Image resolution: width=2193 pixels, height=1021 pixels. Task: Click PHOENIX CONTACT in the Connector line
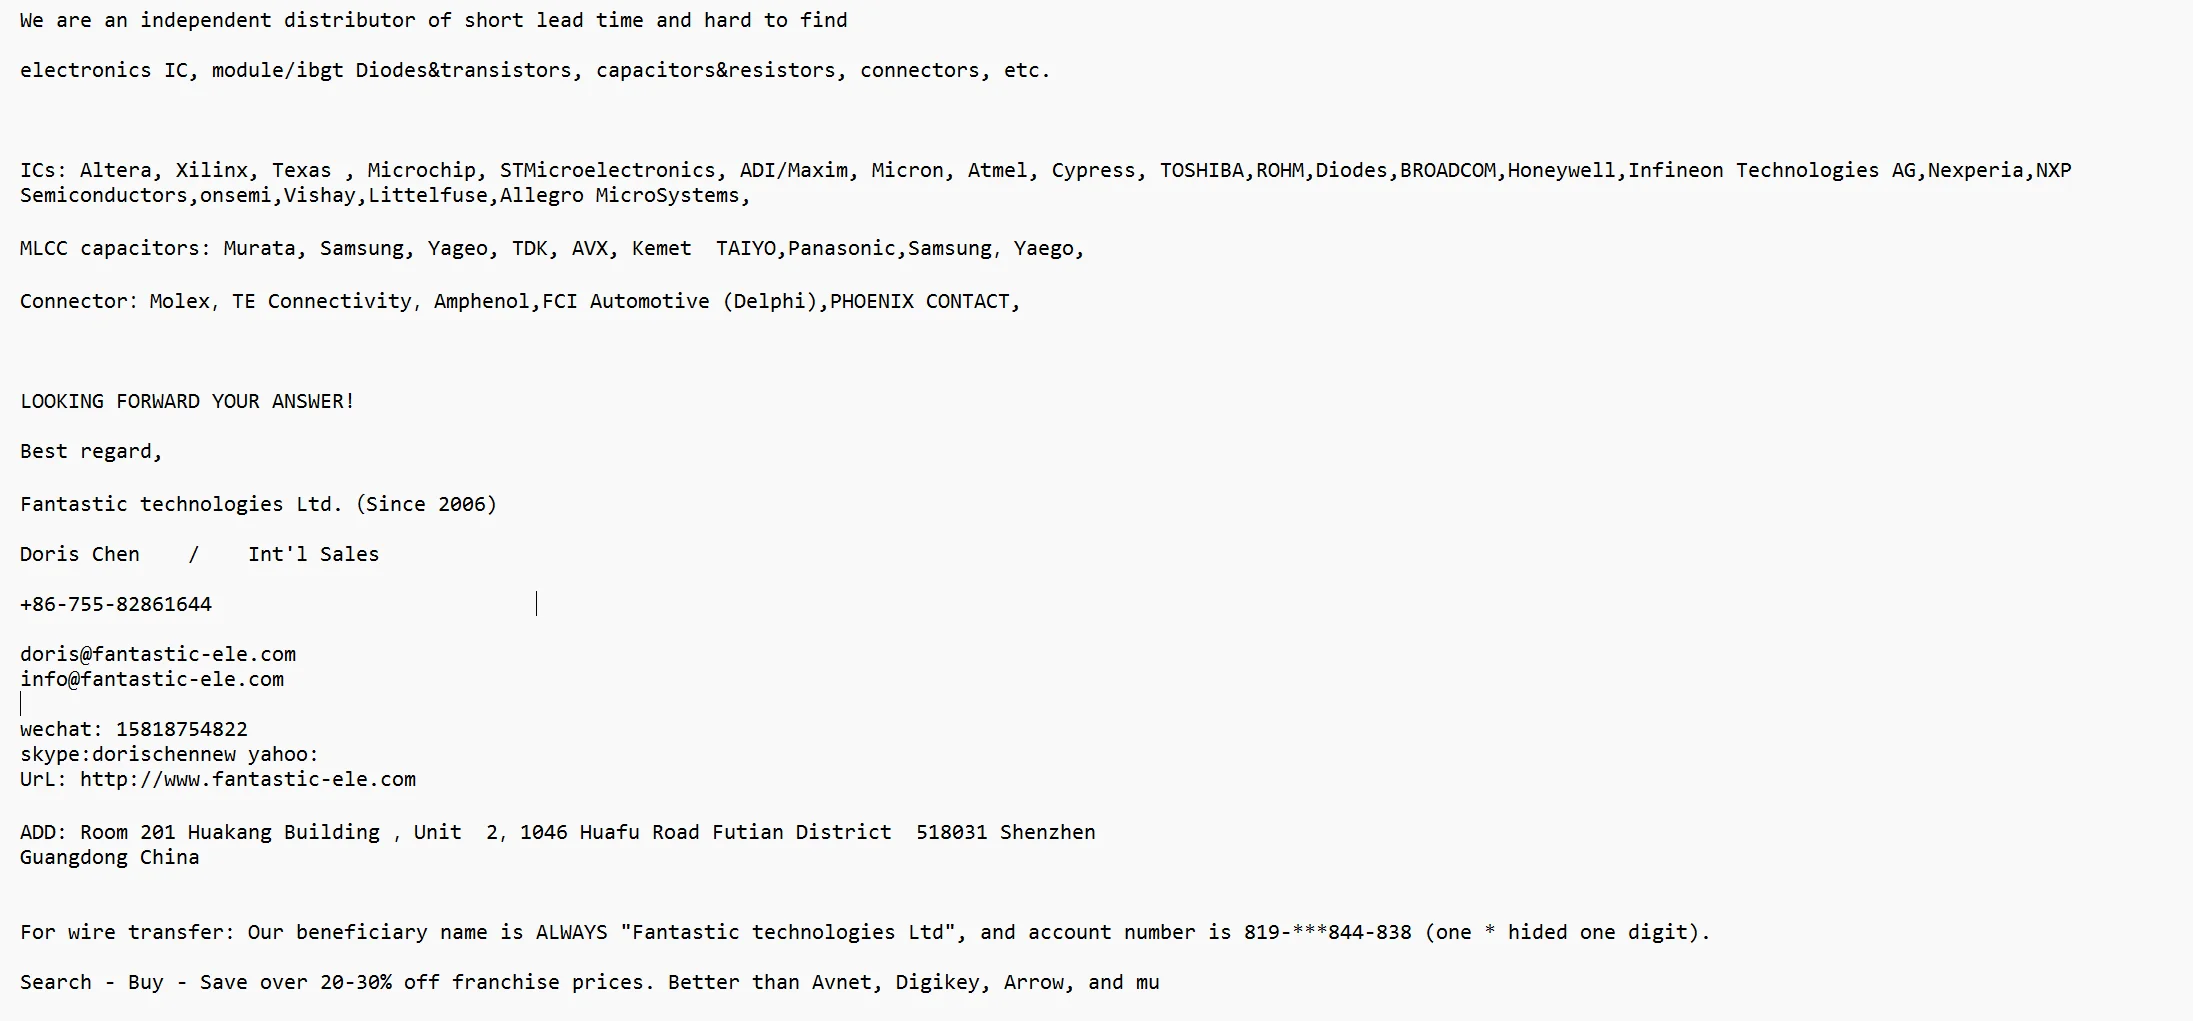(920, 301)
